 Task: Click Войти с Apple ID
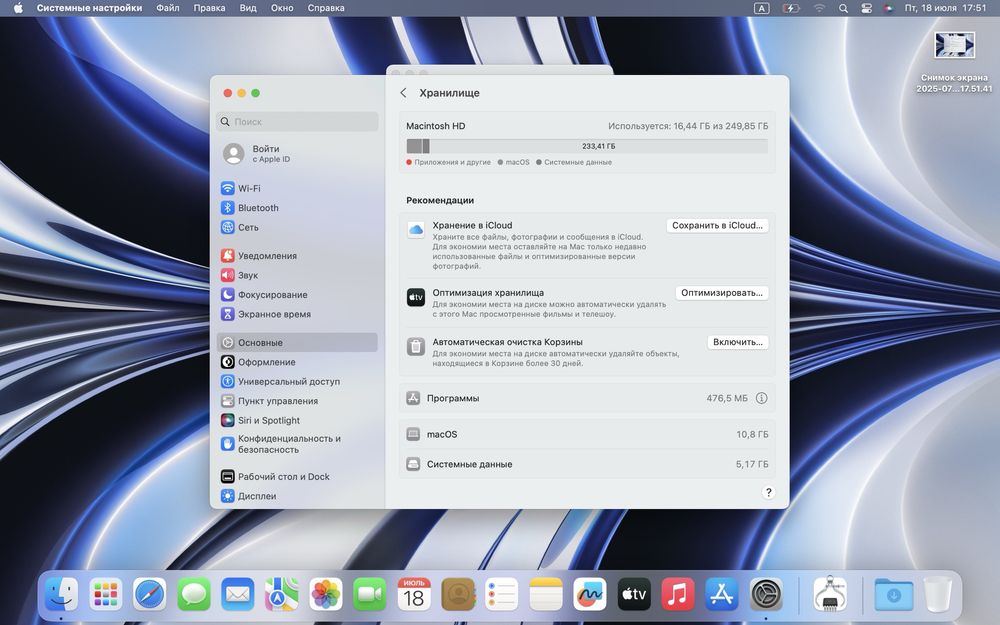click(297, 154)
